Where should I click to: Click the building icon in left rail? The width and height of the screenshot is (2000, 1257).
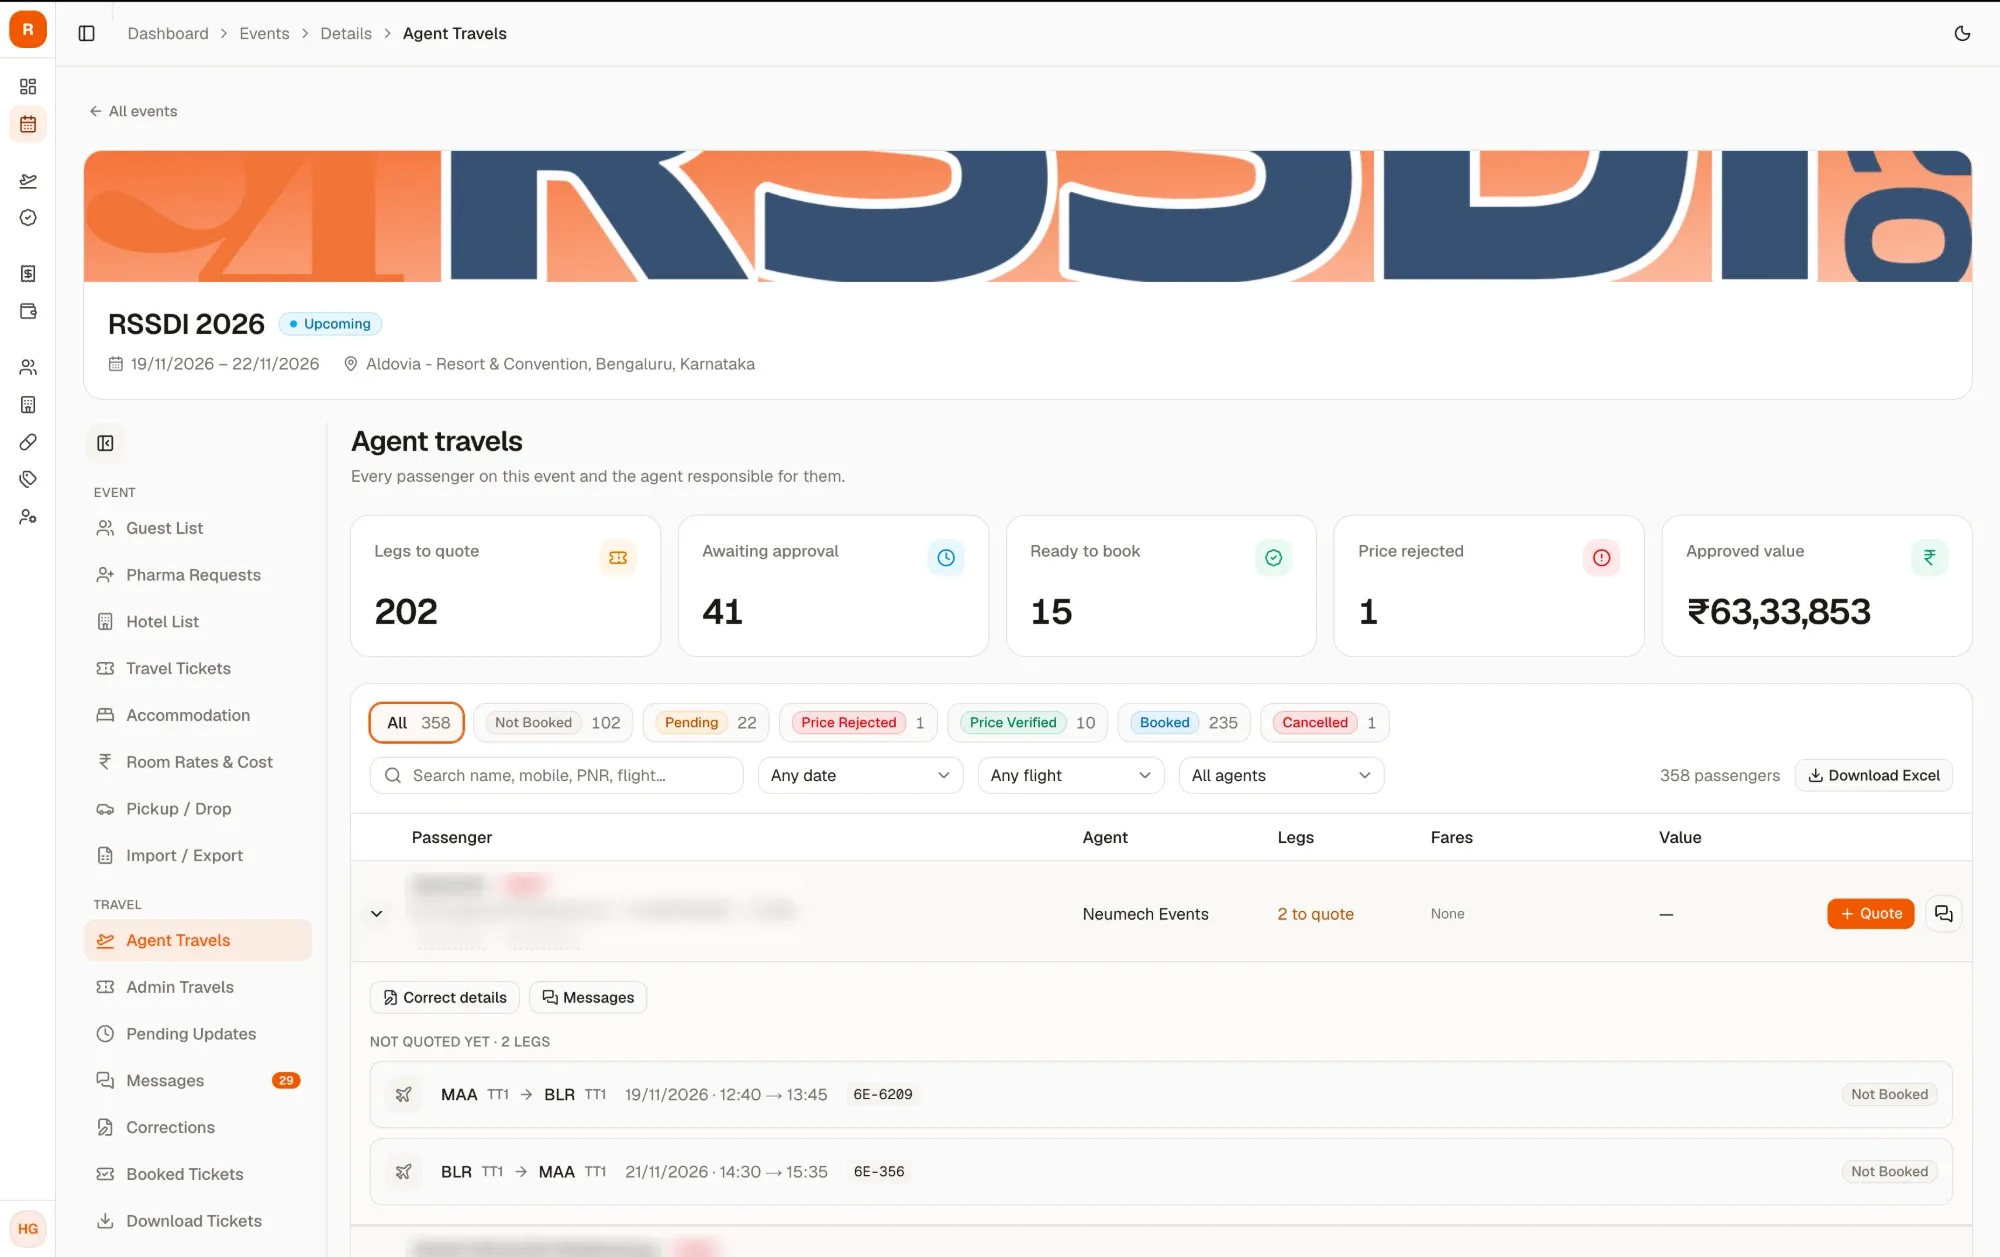pos(28,404)
